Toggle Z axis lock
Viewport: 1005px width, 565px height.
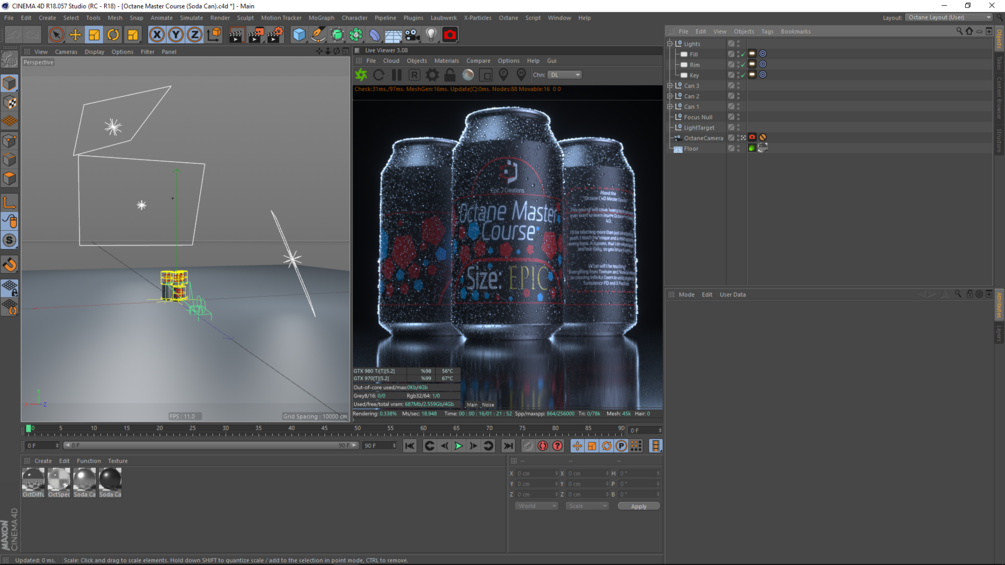tap(194, 35)
